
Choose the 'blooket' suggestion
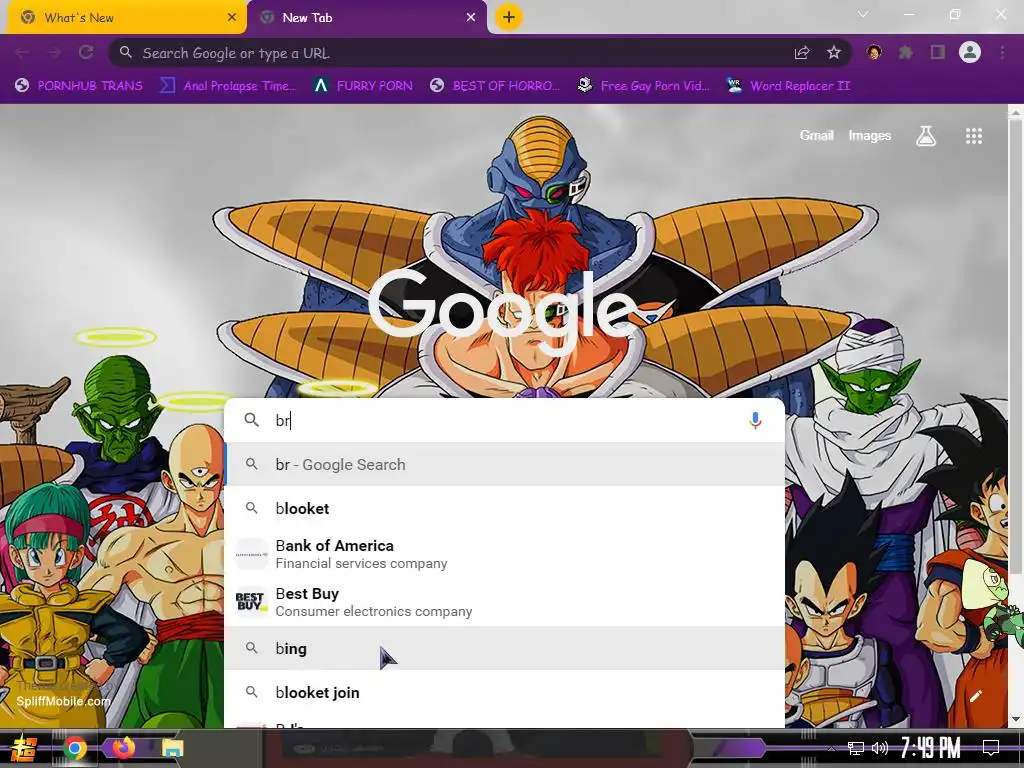pos(504,508)
